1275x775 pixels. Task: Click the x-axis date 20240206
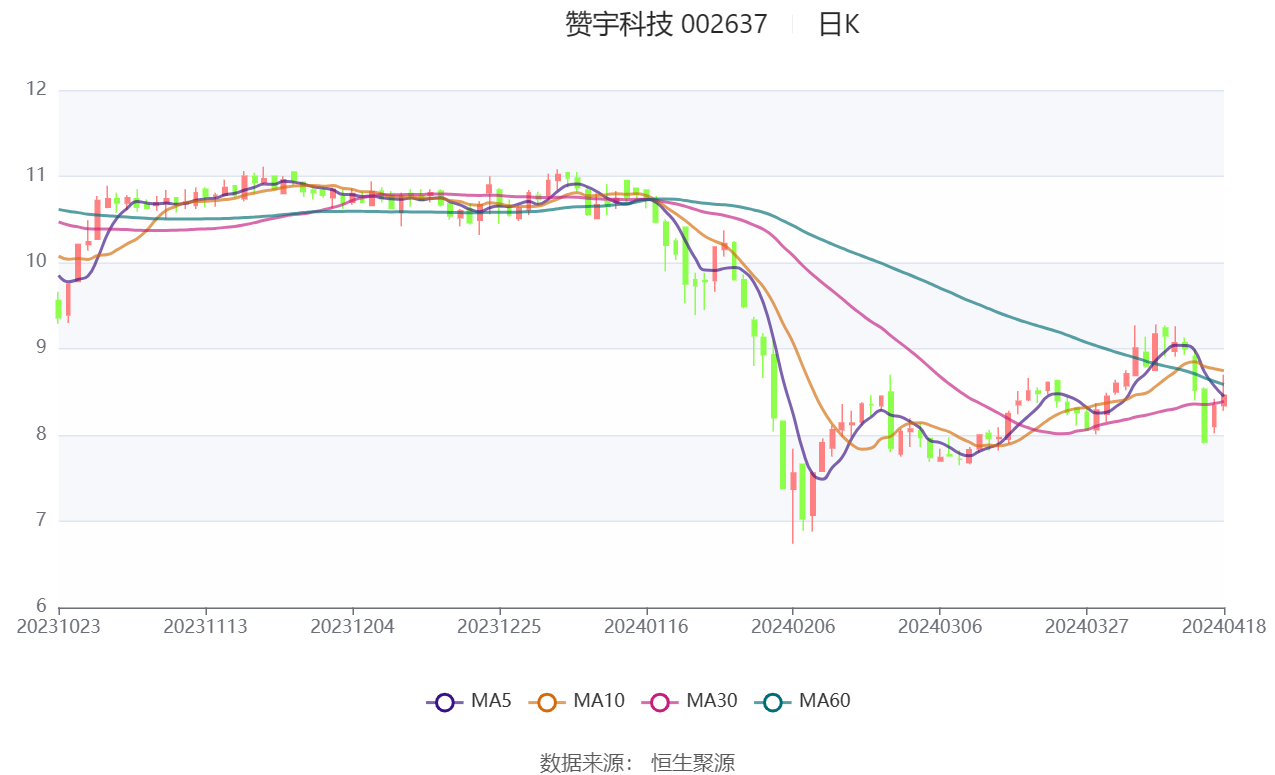(793, 626)
